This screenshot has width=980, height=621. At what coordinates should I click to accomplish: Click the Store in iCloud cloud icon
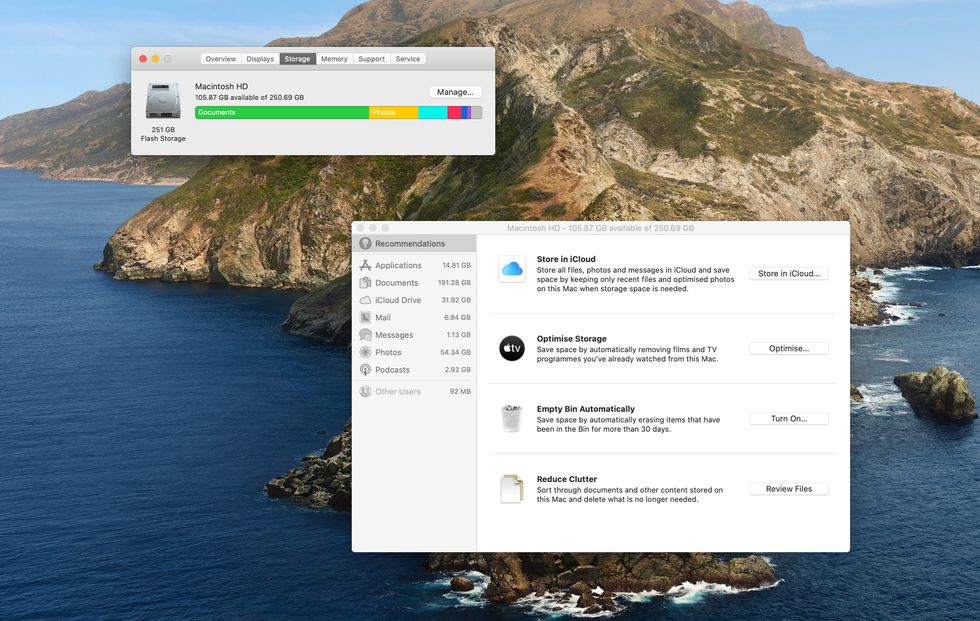511,268
